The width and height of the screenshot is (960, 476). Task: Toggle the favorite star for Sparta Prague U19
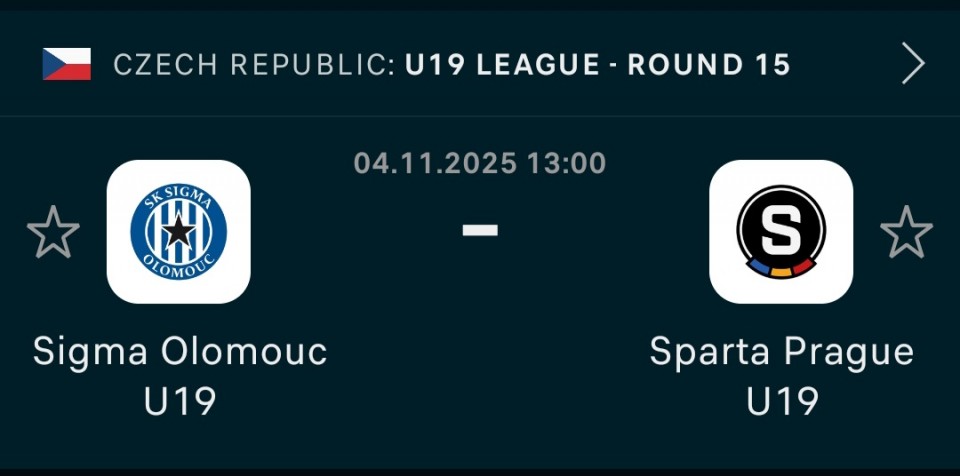[906, 232]
